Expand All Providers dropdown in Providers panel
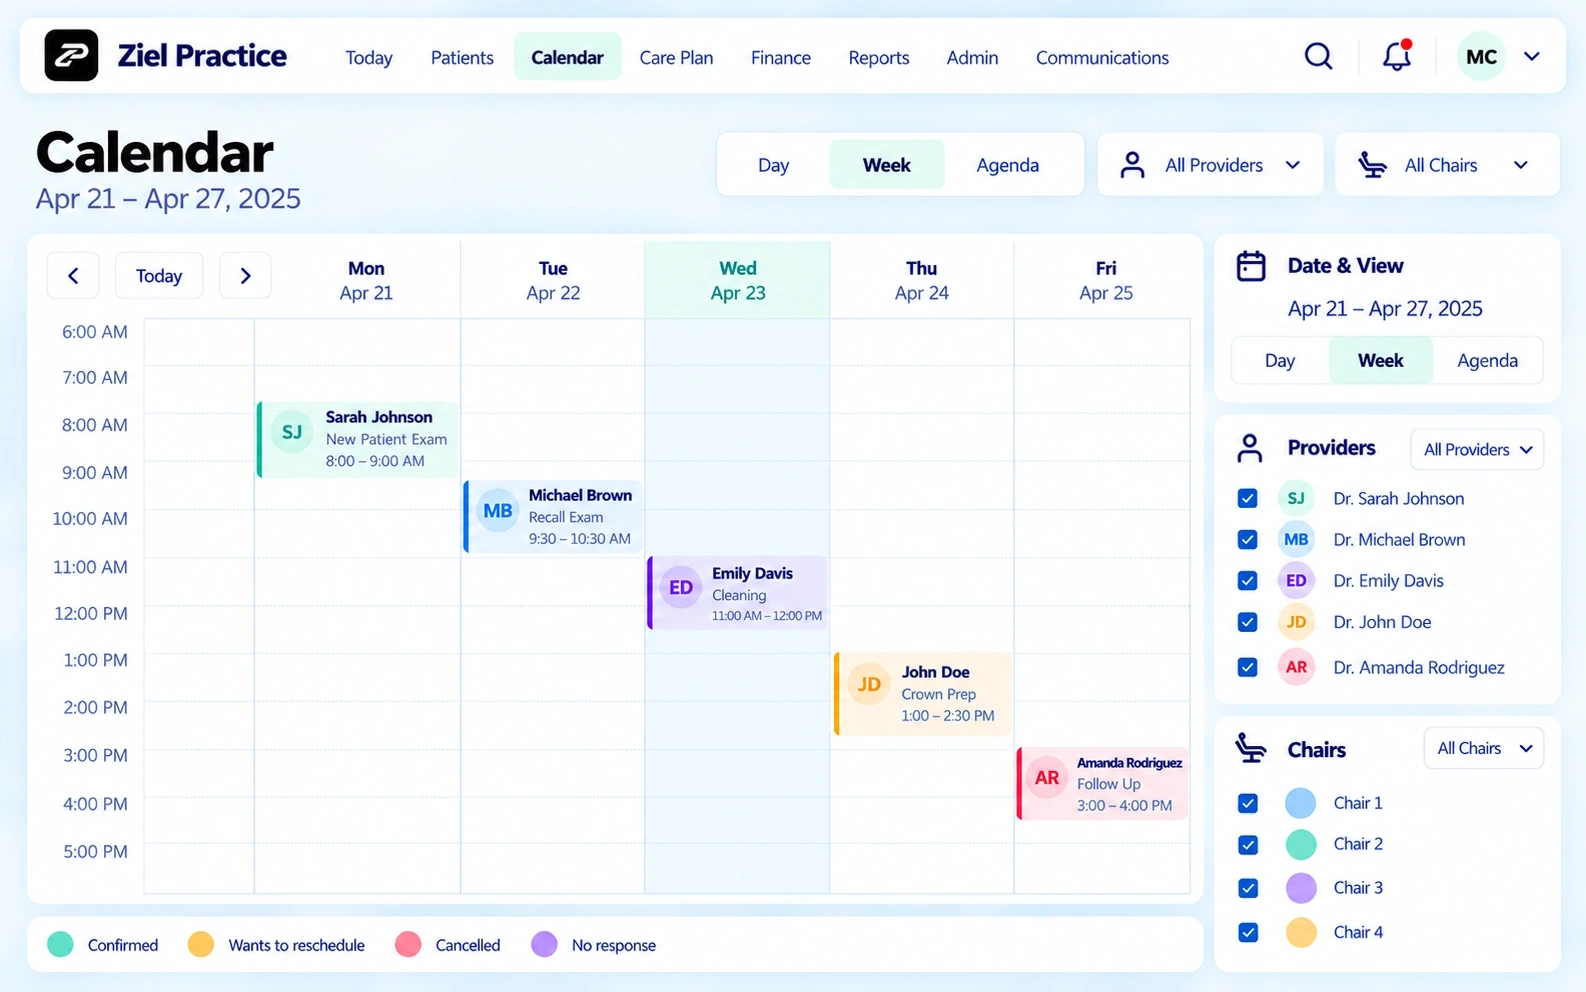 tap(1477, 450)
